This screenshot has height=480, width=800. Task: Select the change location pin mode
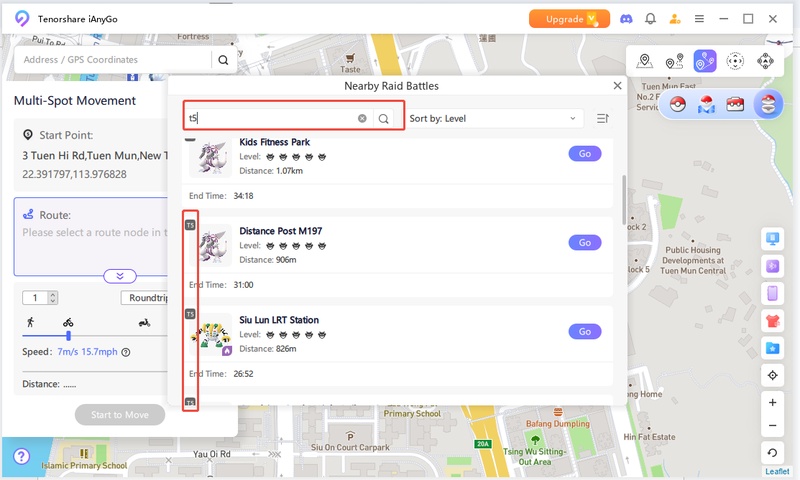click(x=644, y=61)
